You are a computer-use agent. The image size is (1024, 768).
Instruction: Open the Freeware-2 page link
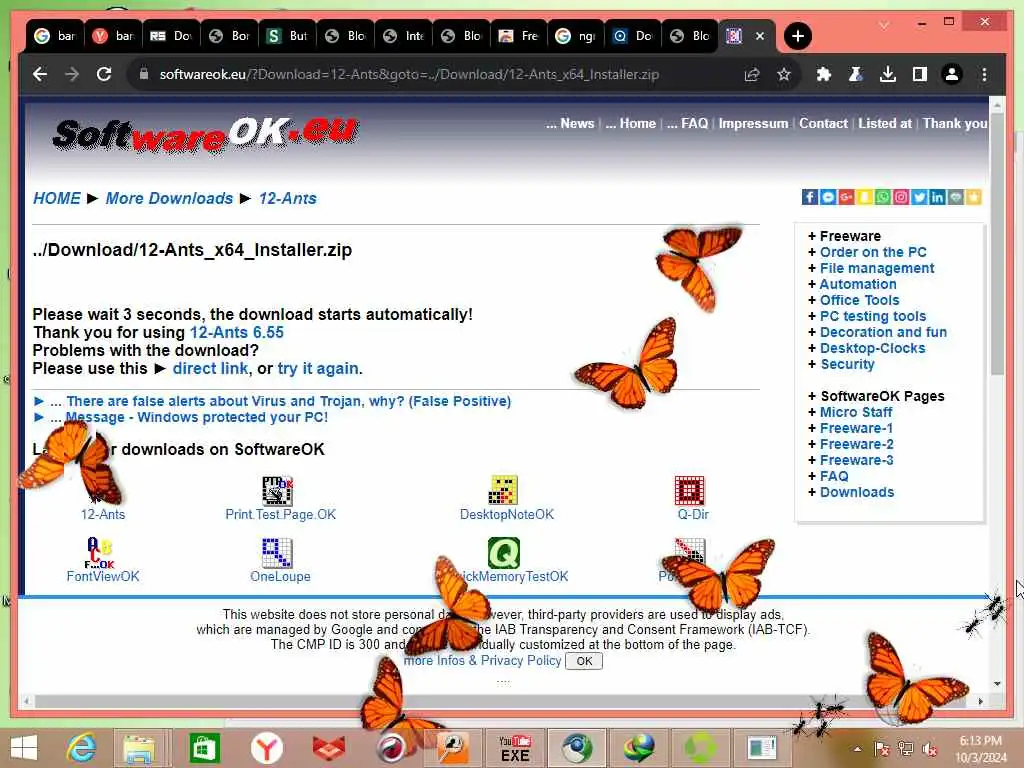click(856, 444)
